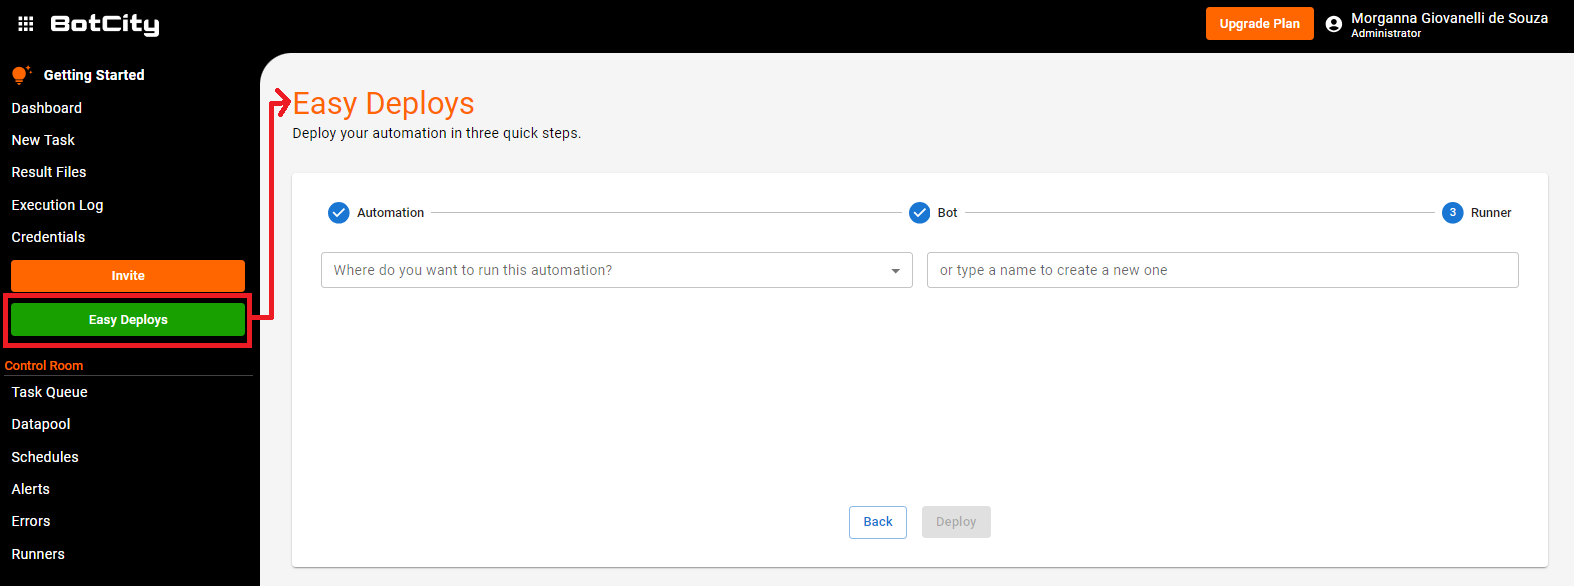Click the Runner step number 3 icon
The height and width of the screenshot is (586, 1574).
point(1453,212)
